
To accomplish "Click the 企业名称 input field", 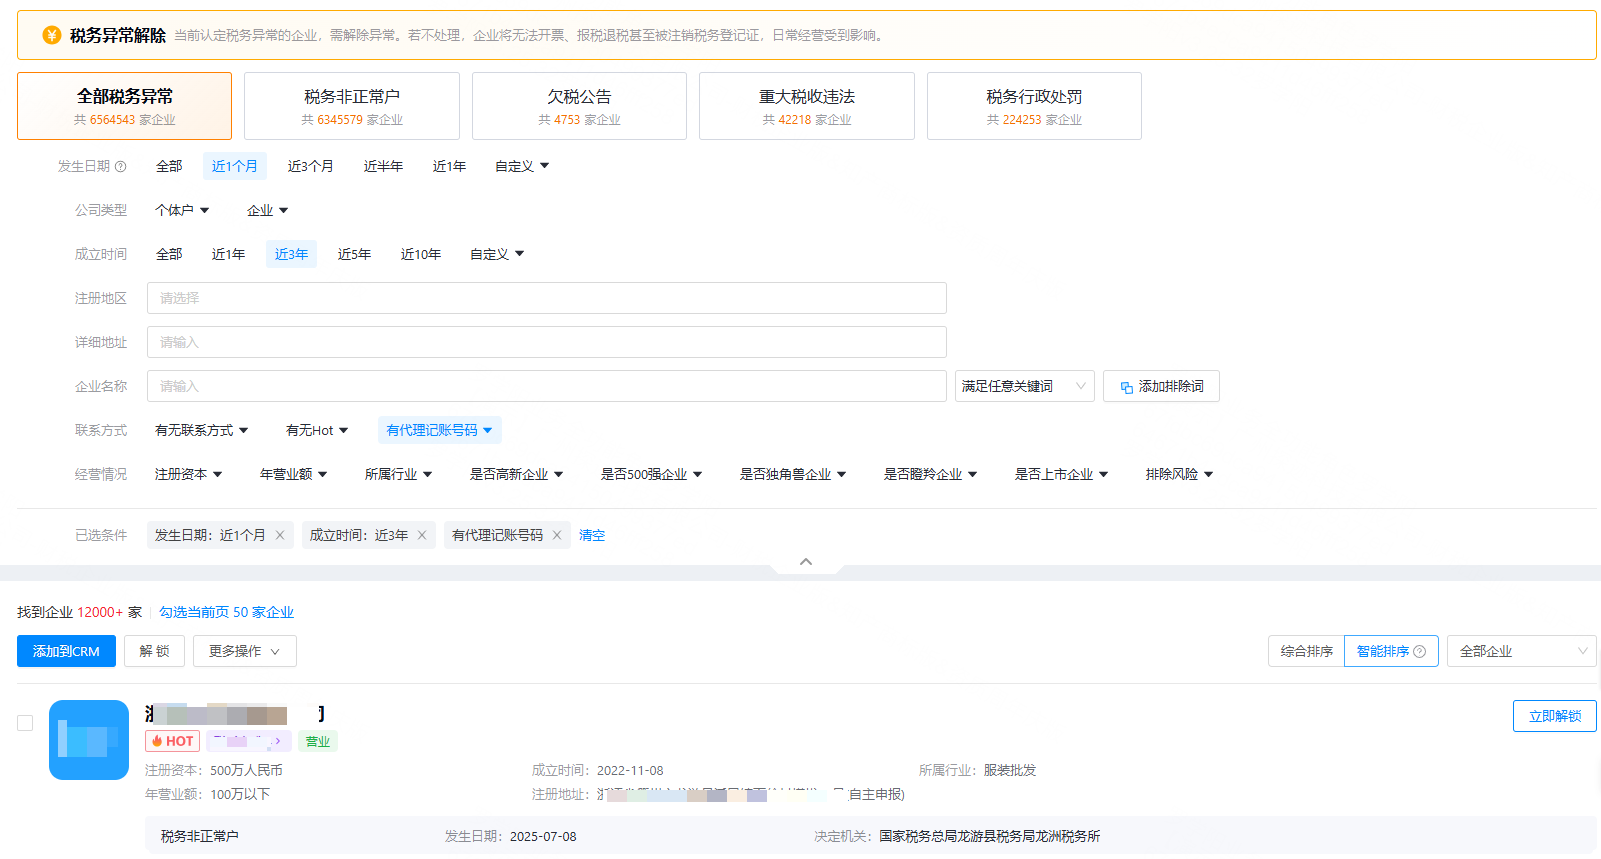I will coord(546,387).
